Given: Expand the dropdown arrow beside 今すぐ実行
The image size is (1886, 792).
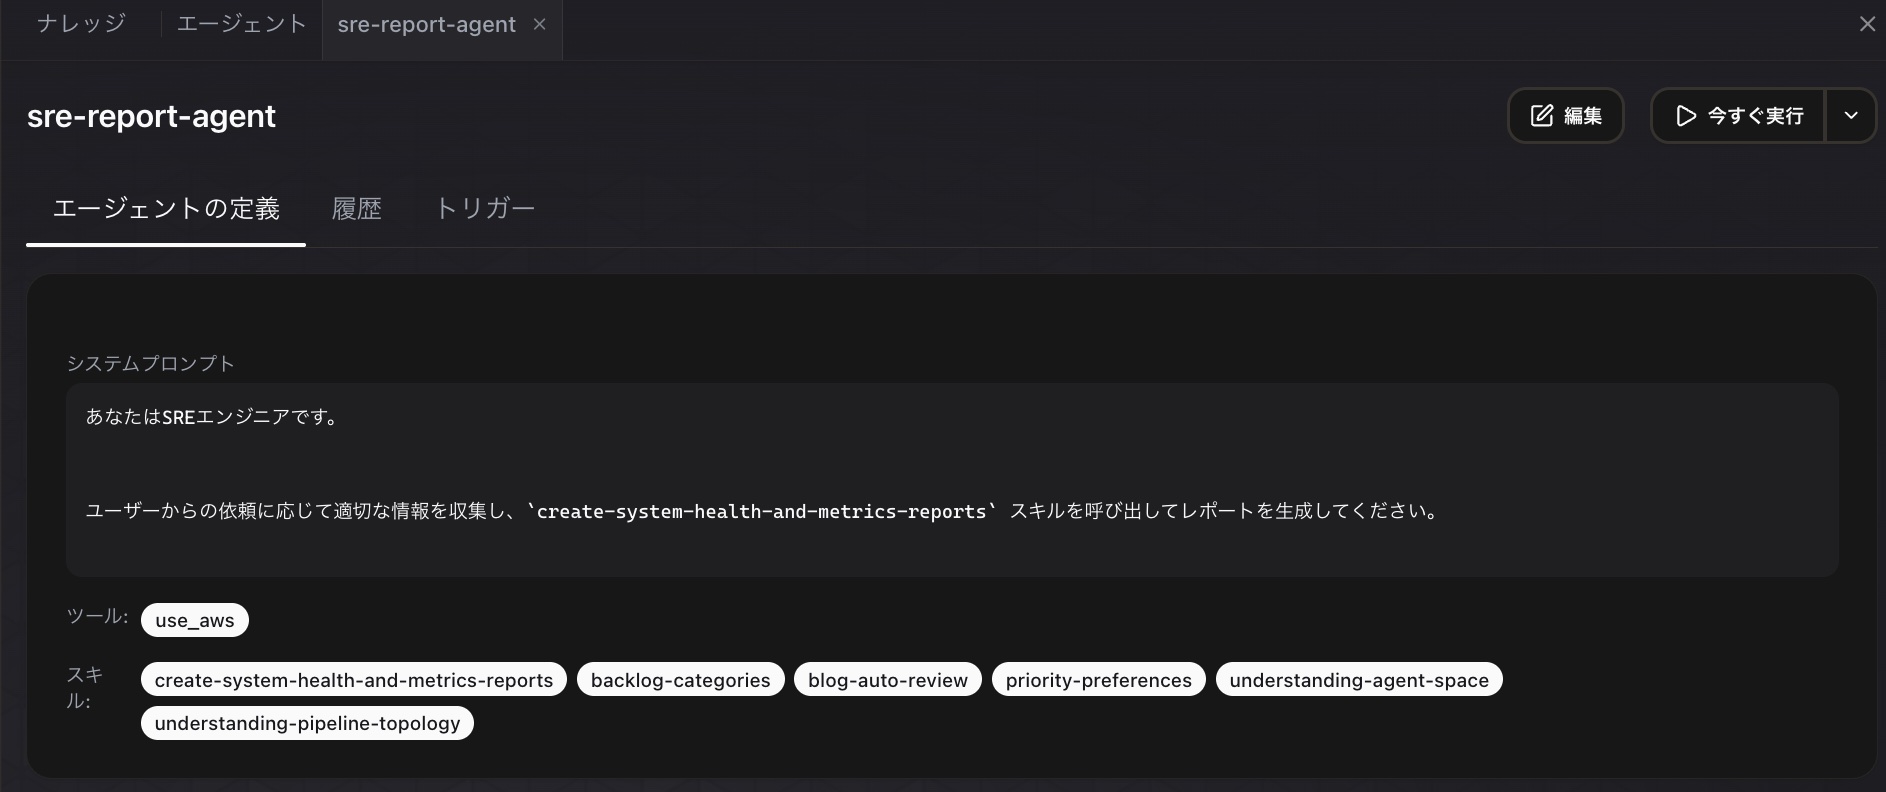Looking at the screenshot, I should click(x=1851, y=116).
